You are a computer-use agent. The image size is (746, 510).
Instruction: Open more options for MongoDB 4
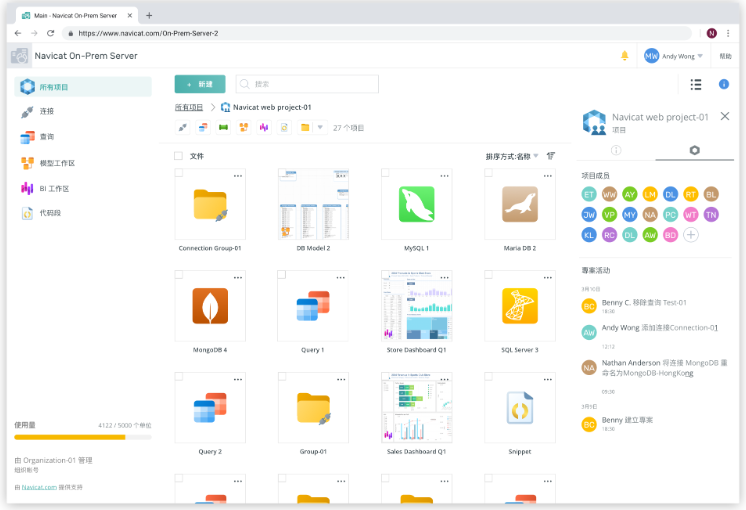pyautogui.click(x=238, y=278)
